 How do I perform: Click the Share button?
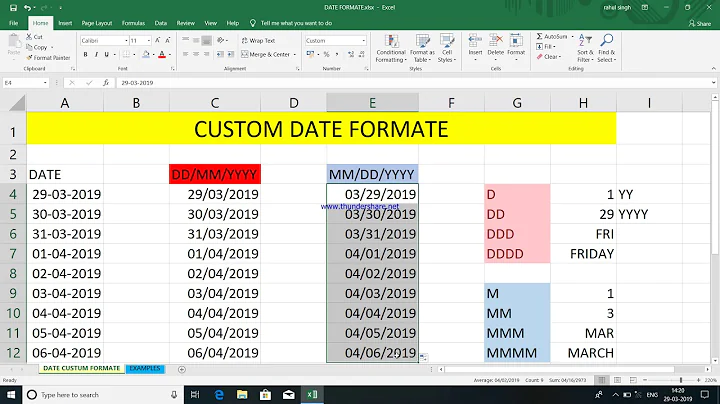pos(700,23)
